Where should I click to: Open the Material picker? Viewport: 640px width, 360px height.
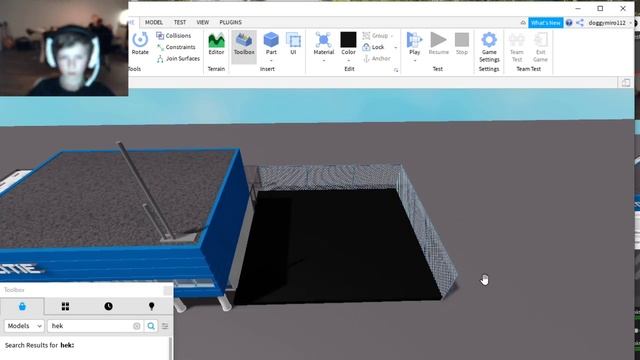coord(324,43)
